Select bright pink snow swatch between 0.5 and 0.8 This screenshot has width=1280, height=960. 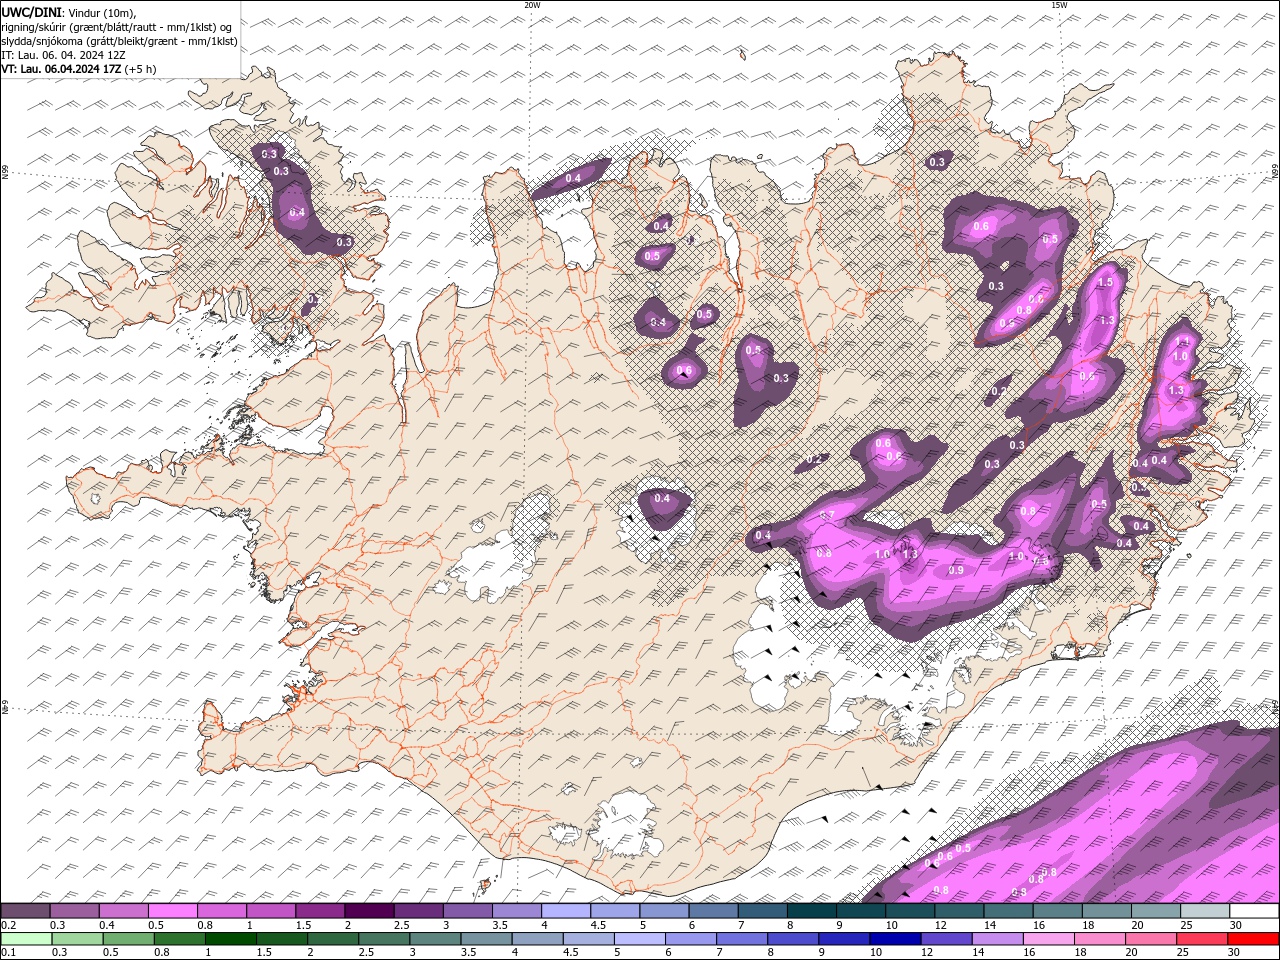point(172,911)
